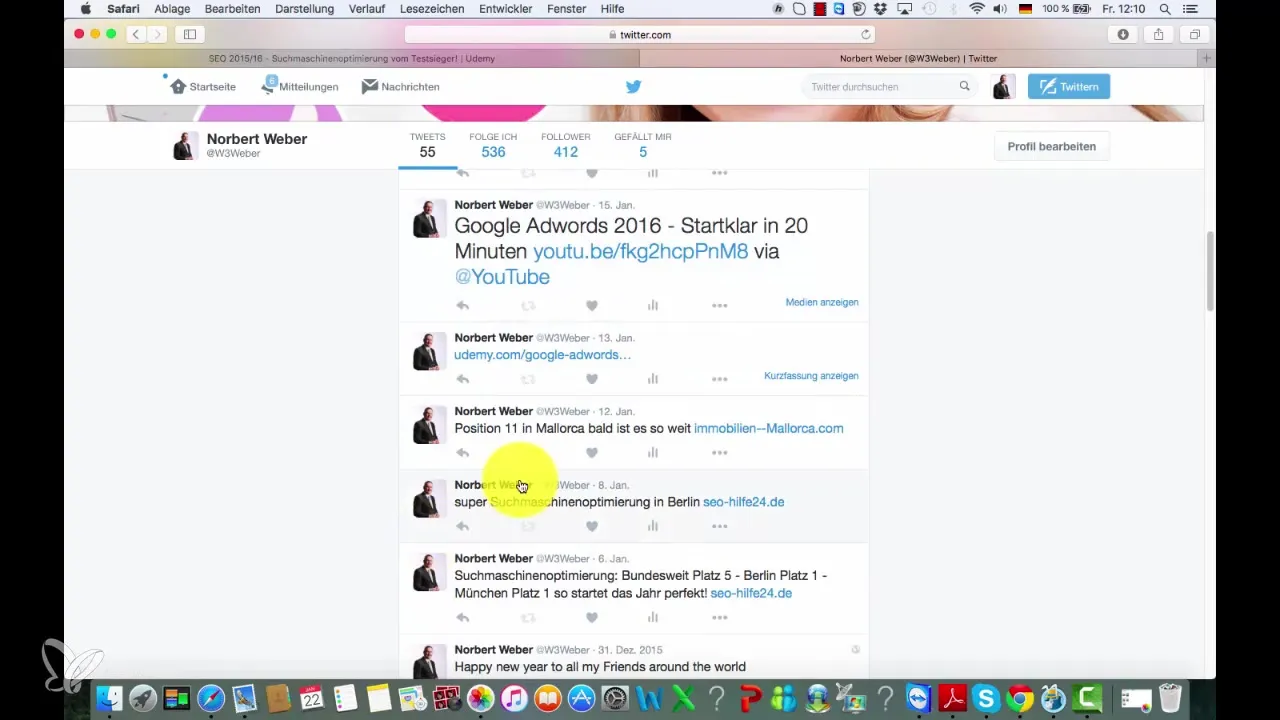The width and height of the screenshot is (1280, 720).
Task: Click Norbert Weber name on 12. Jan. tweet
Action: (493, 411)
